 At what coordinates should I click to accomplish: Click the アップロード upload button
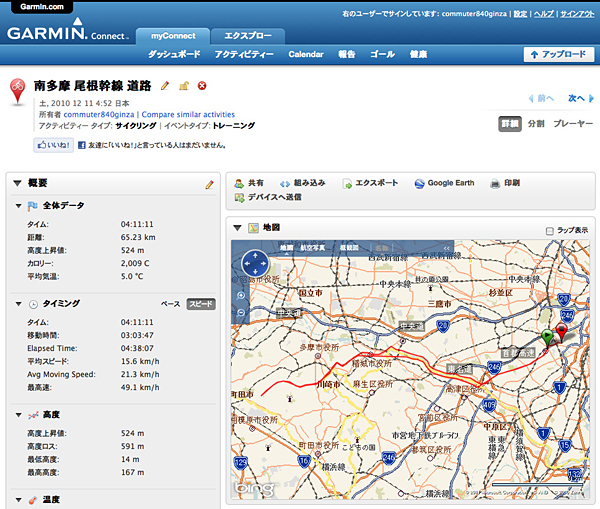pyautogui.click(x=559, y=54)
